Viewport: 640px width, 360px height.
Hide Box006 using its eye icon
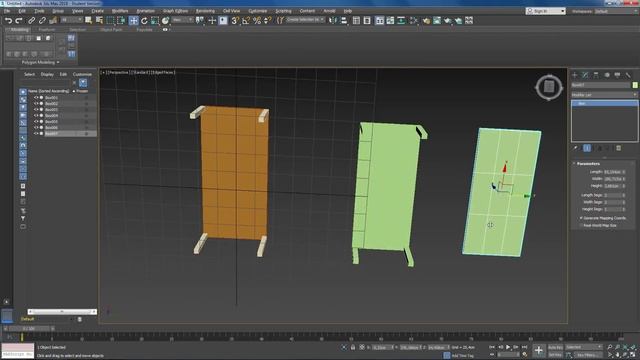tap(36, 127)
